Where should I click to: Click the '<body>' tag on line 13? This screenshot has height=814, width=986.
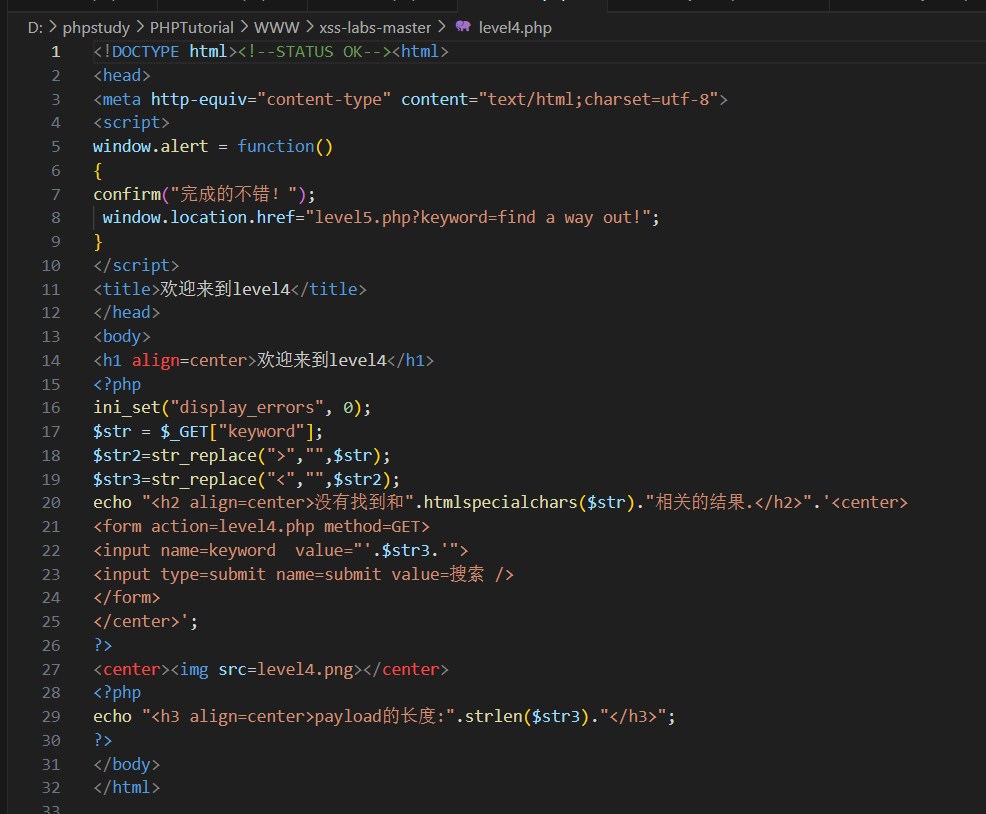pos(122,337)
